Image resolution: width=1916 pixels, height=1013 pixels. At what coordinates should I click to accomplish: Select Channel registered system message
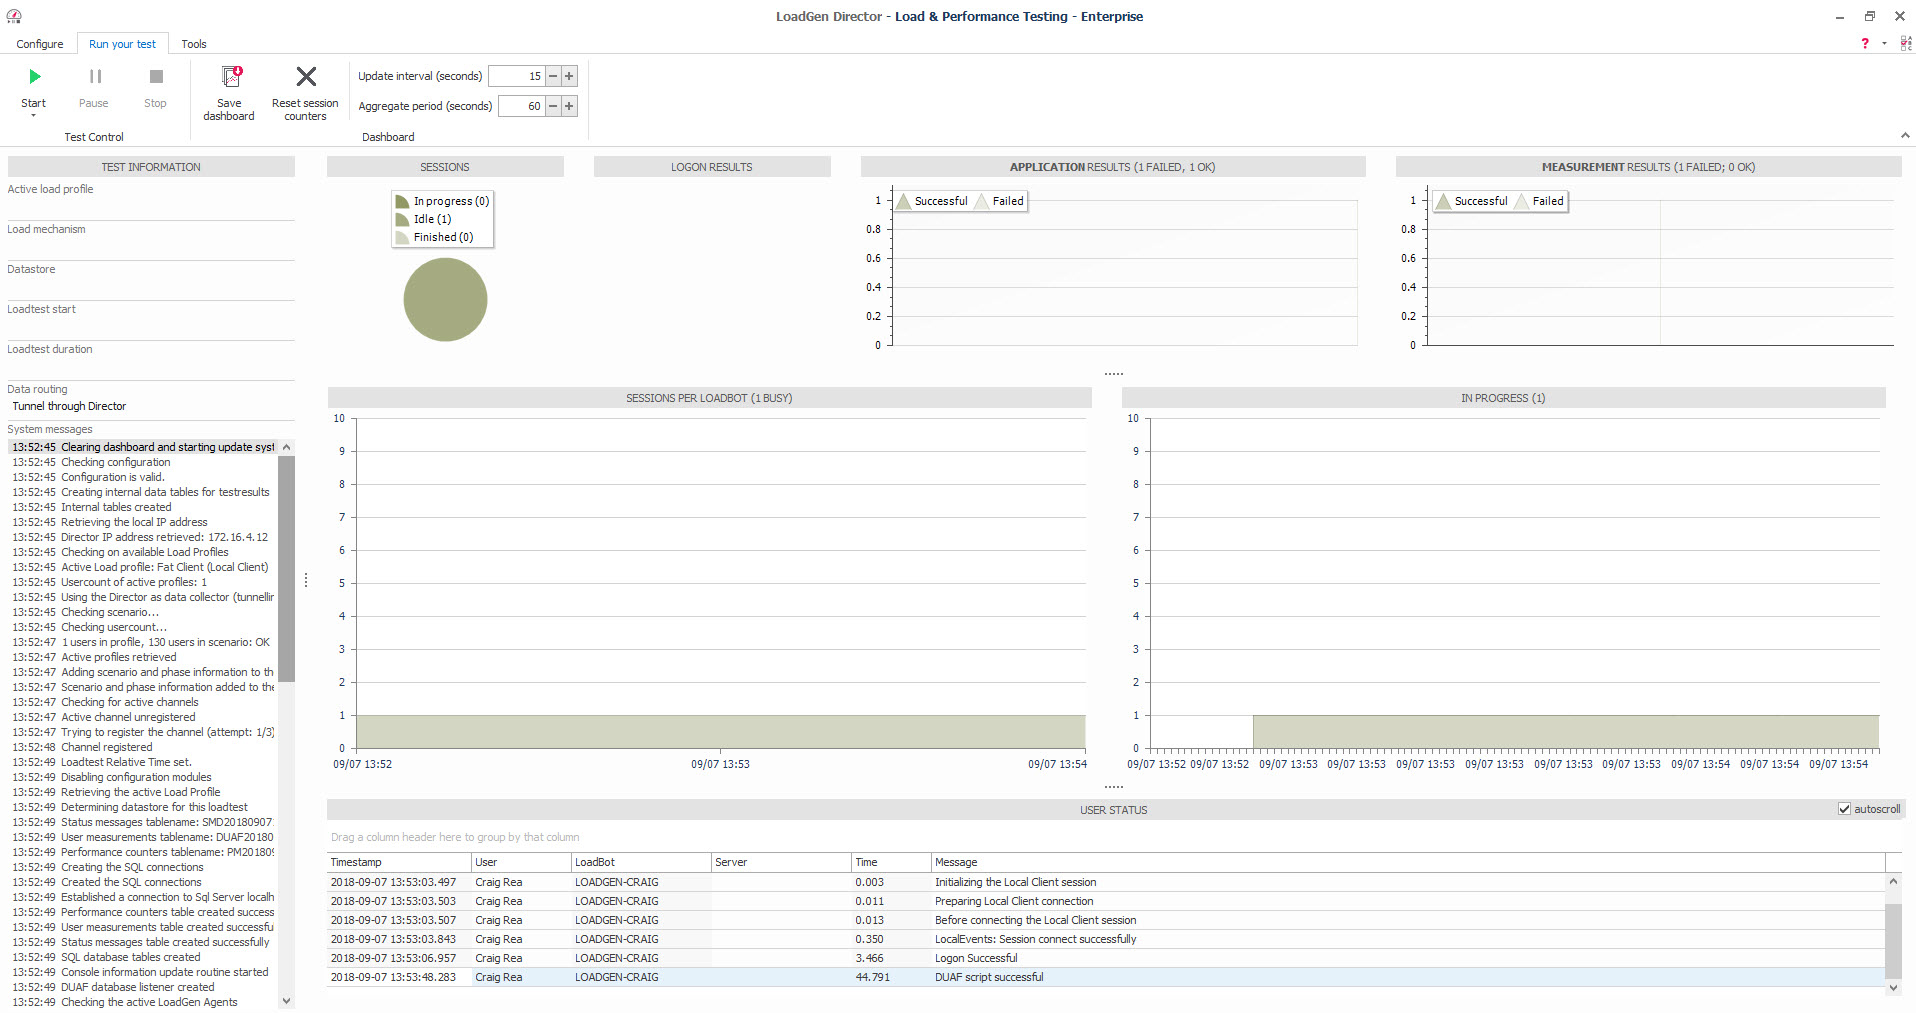(143, 747)
